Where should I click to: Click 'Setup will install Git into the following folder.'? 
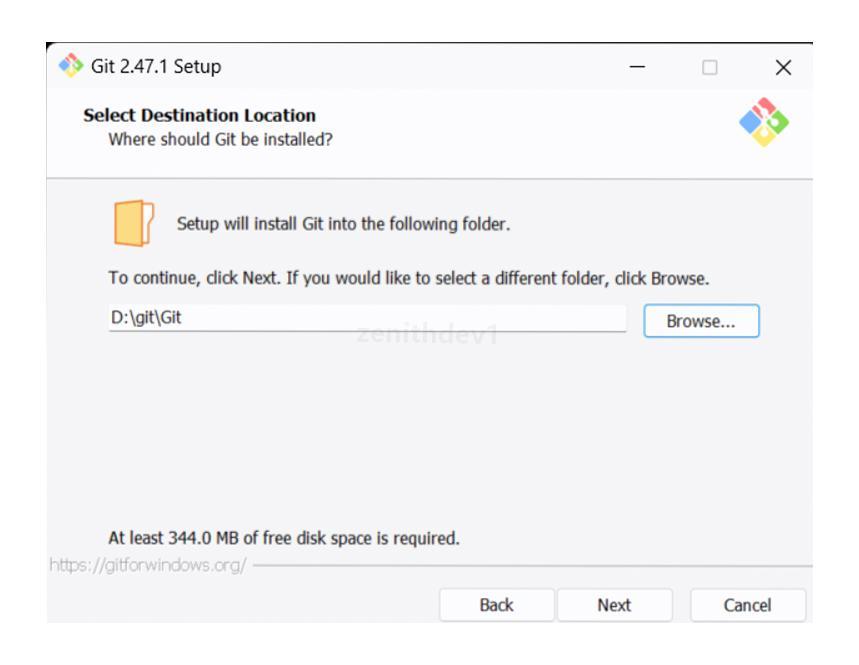click(x=343, y=223)
